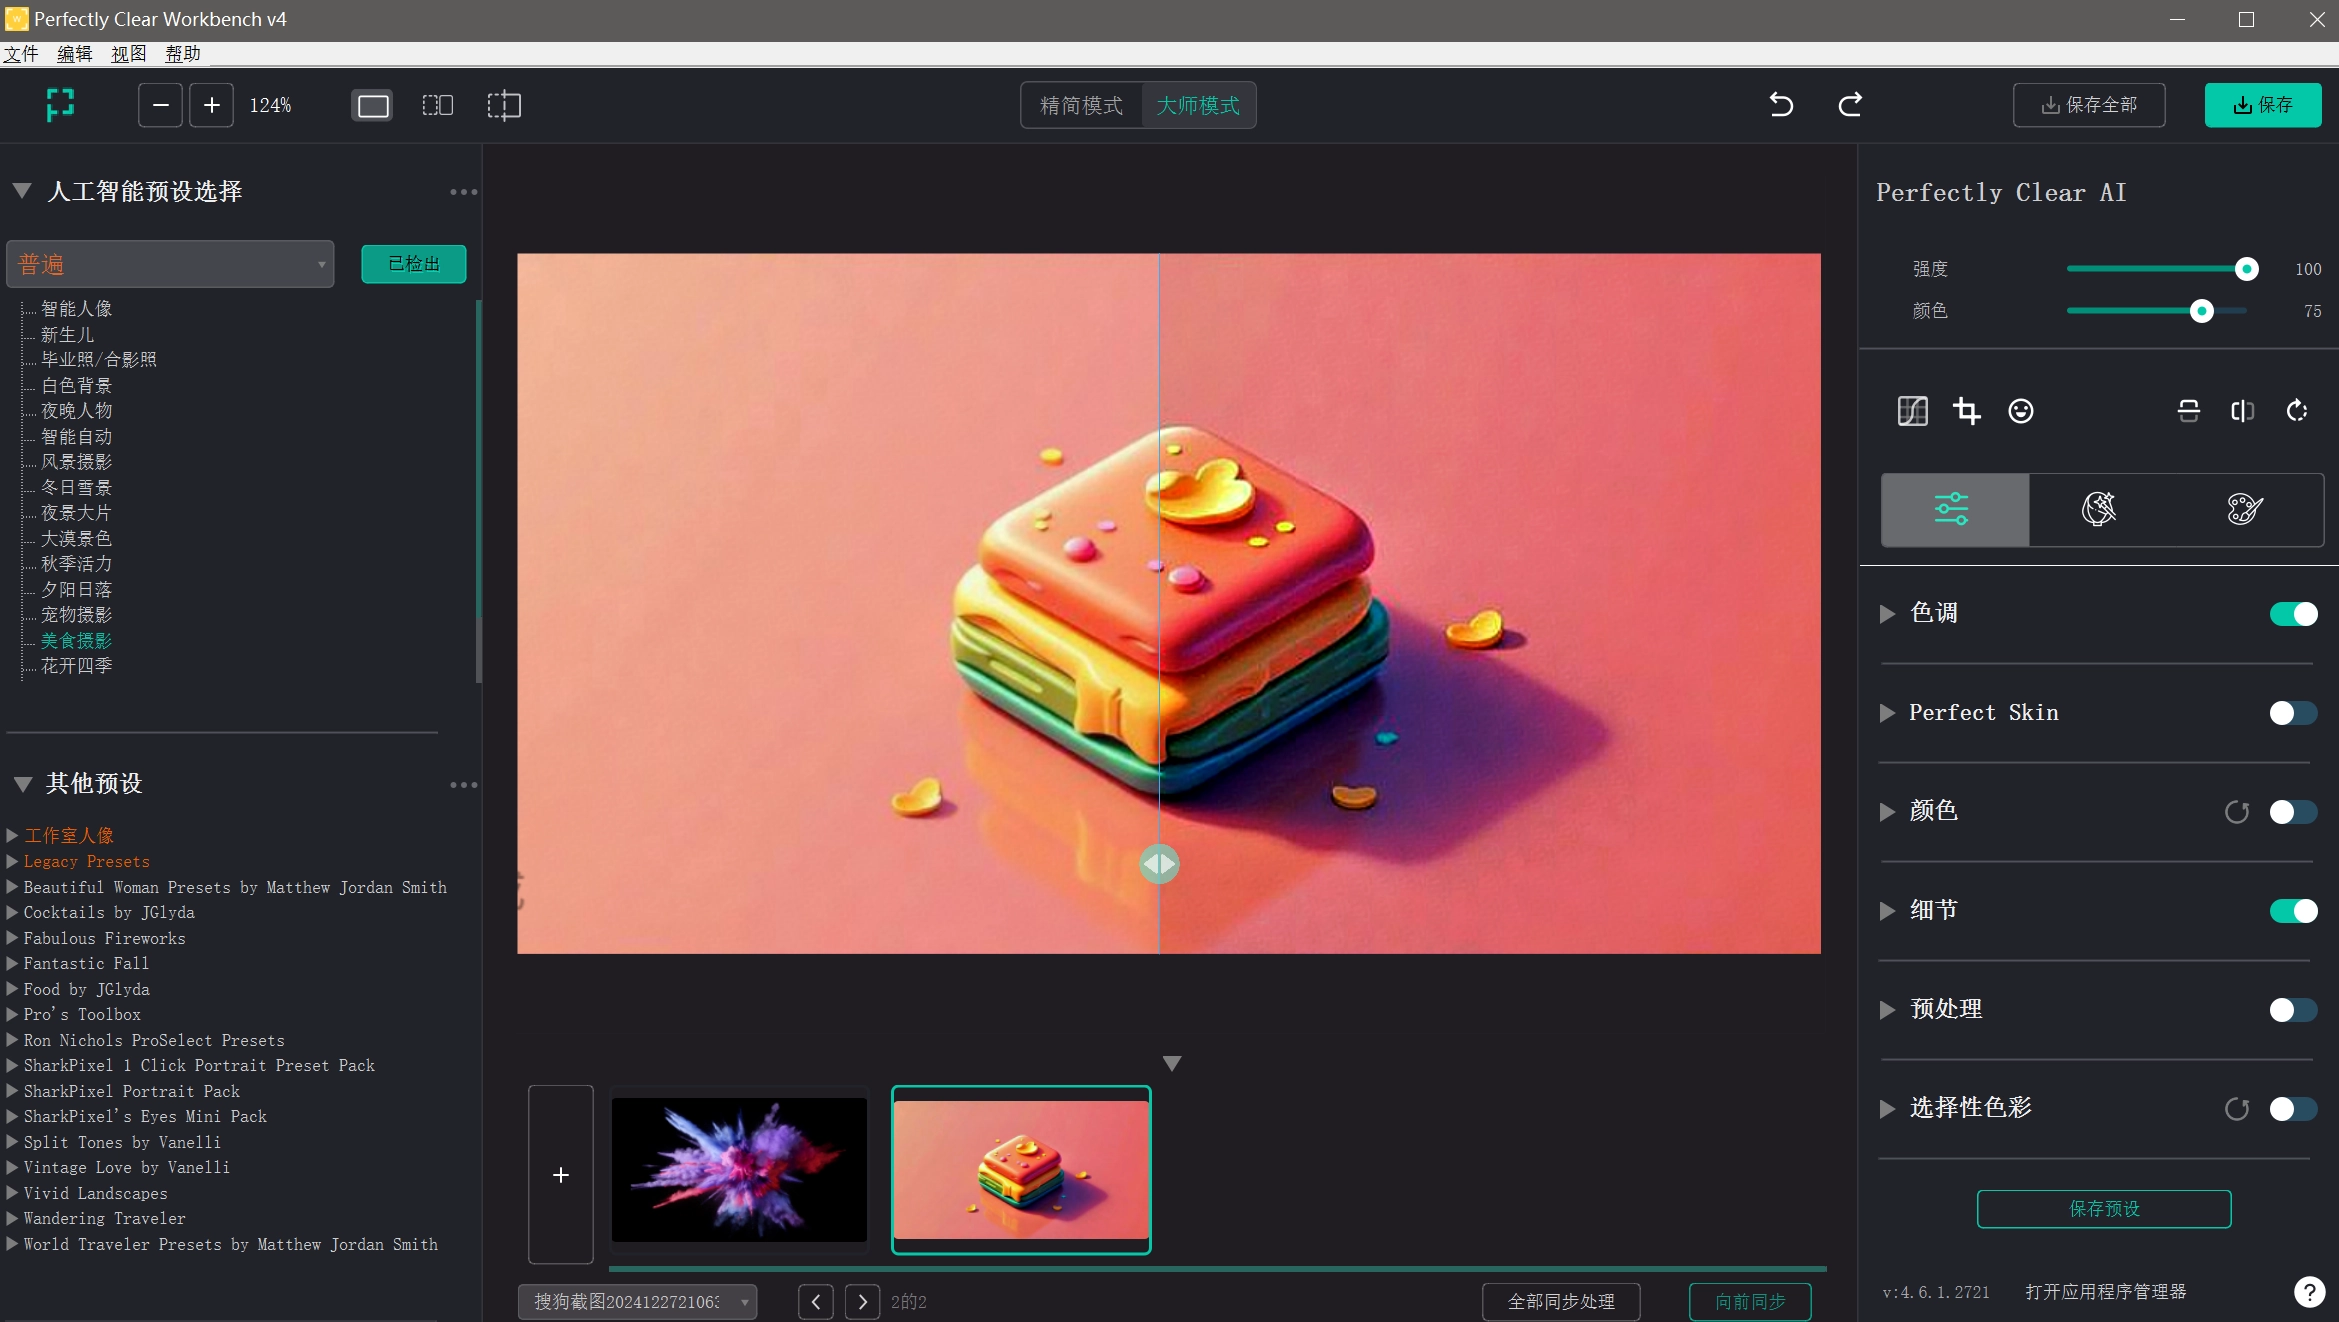Expand the 细节 section arrow

point(1887,911)
